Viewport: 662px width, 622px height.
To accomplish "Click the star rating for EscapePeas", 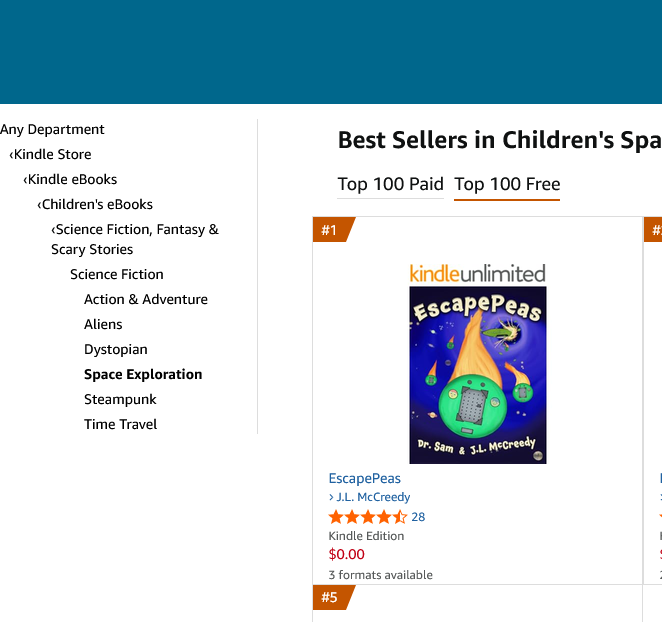I will (x=368, y=516).
